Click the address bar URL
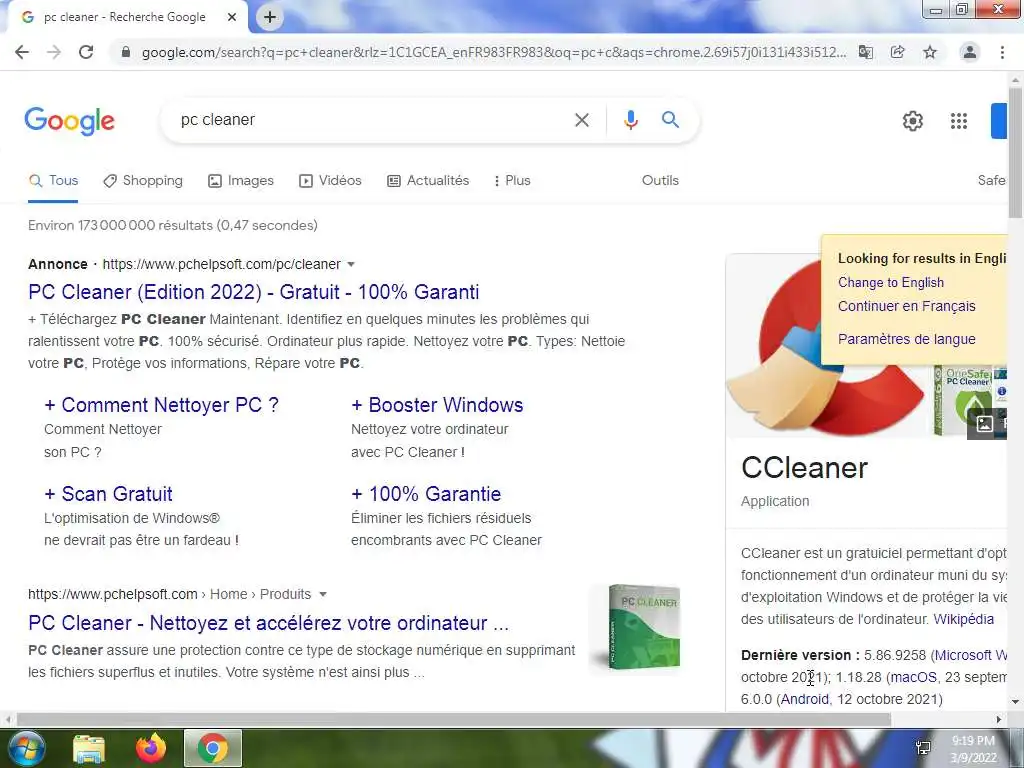This screenshot has height=768, width=1024. [x=494, y=52]
